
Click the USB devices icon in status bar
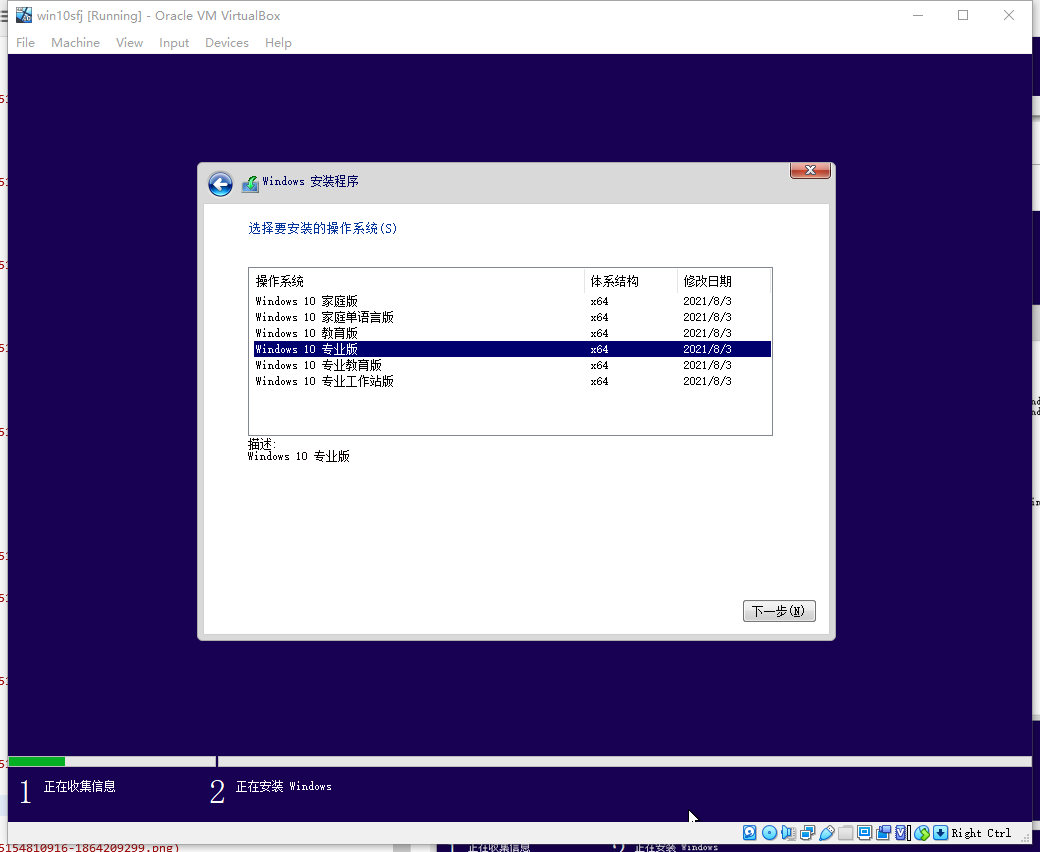click(826, 833)
